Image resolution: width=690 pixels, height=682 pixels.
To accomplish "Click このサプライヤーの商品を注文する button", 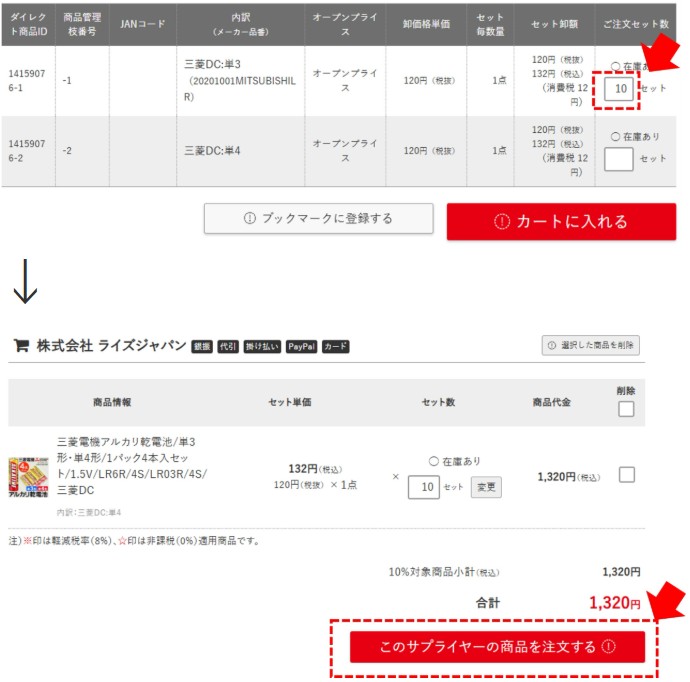I will click(497, 647).
